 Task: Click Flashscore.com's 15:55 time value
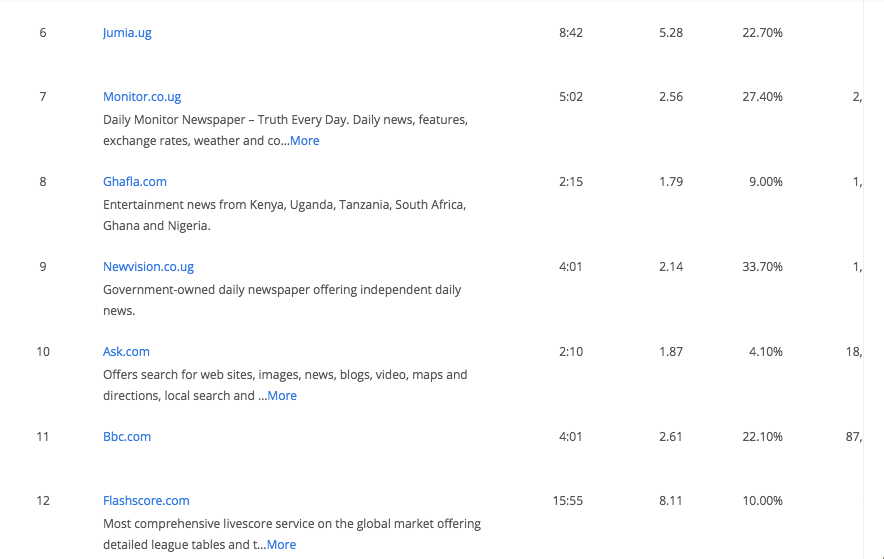tap(567, 501)
